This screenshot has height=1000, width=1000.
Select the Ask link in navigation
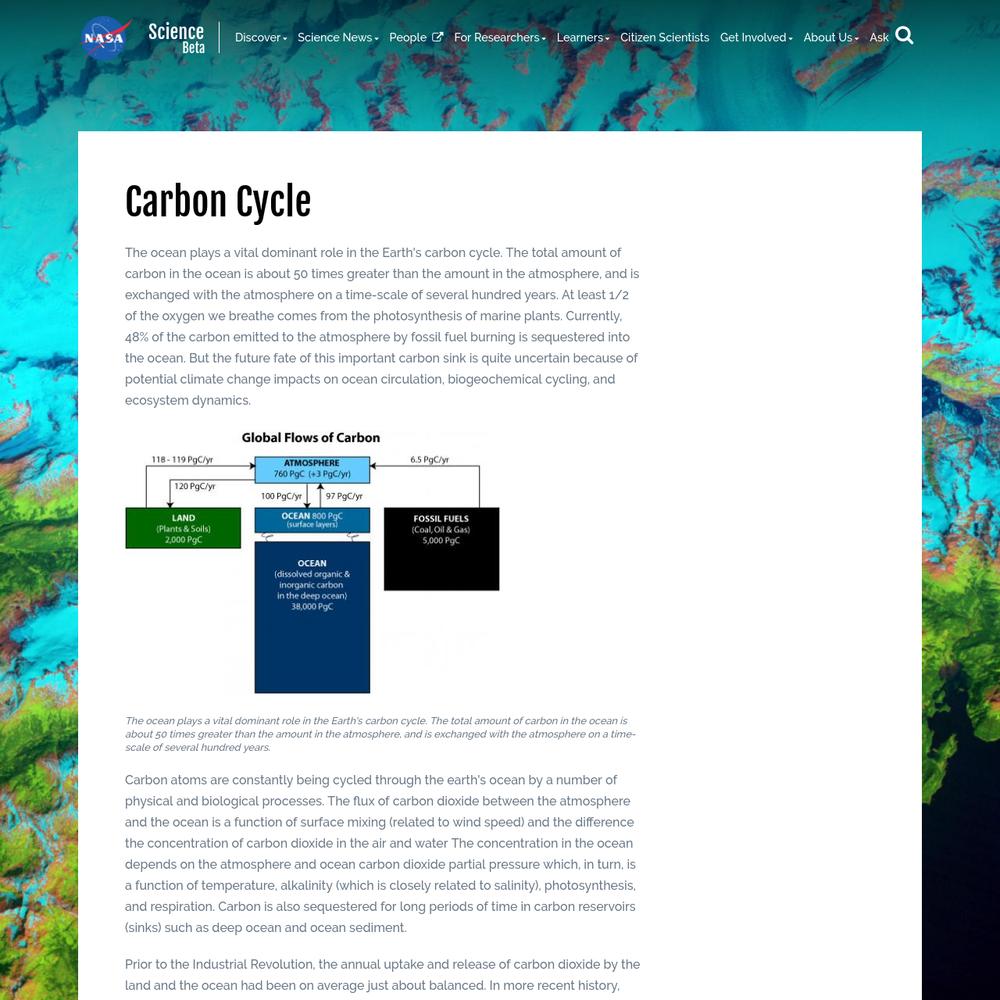point(879,38)
